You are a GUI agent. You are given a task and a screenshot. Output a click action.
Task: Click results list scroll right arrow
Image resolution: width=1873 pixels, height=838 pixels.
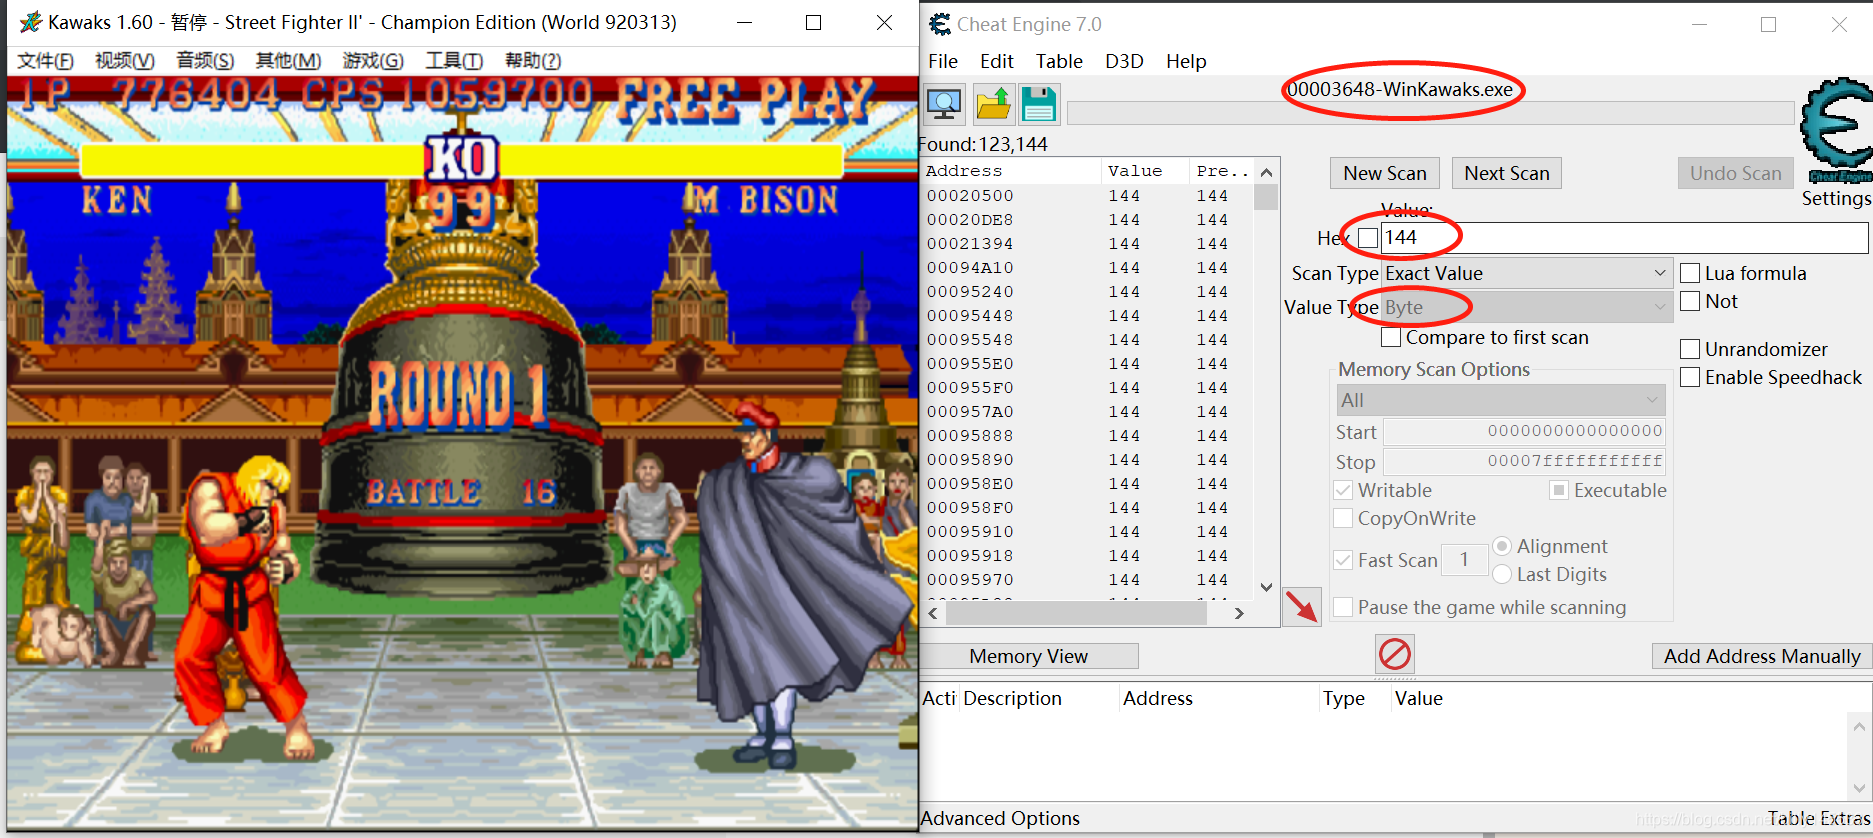[1239, 613]
